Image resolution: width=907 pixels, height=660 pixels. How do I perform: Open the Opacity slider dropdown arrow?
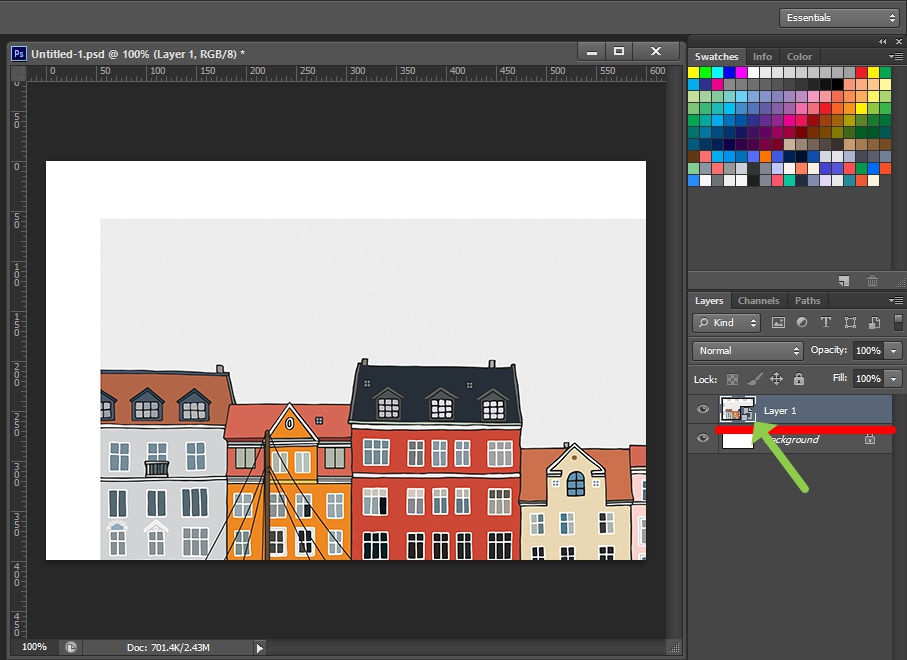tap(894, 351)
